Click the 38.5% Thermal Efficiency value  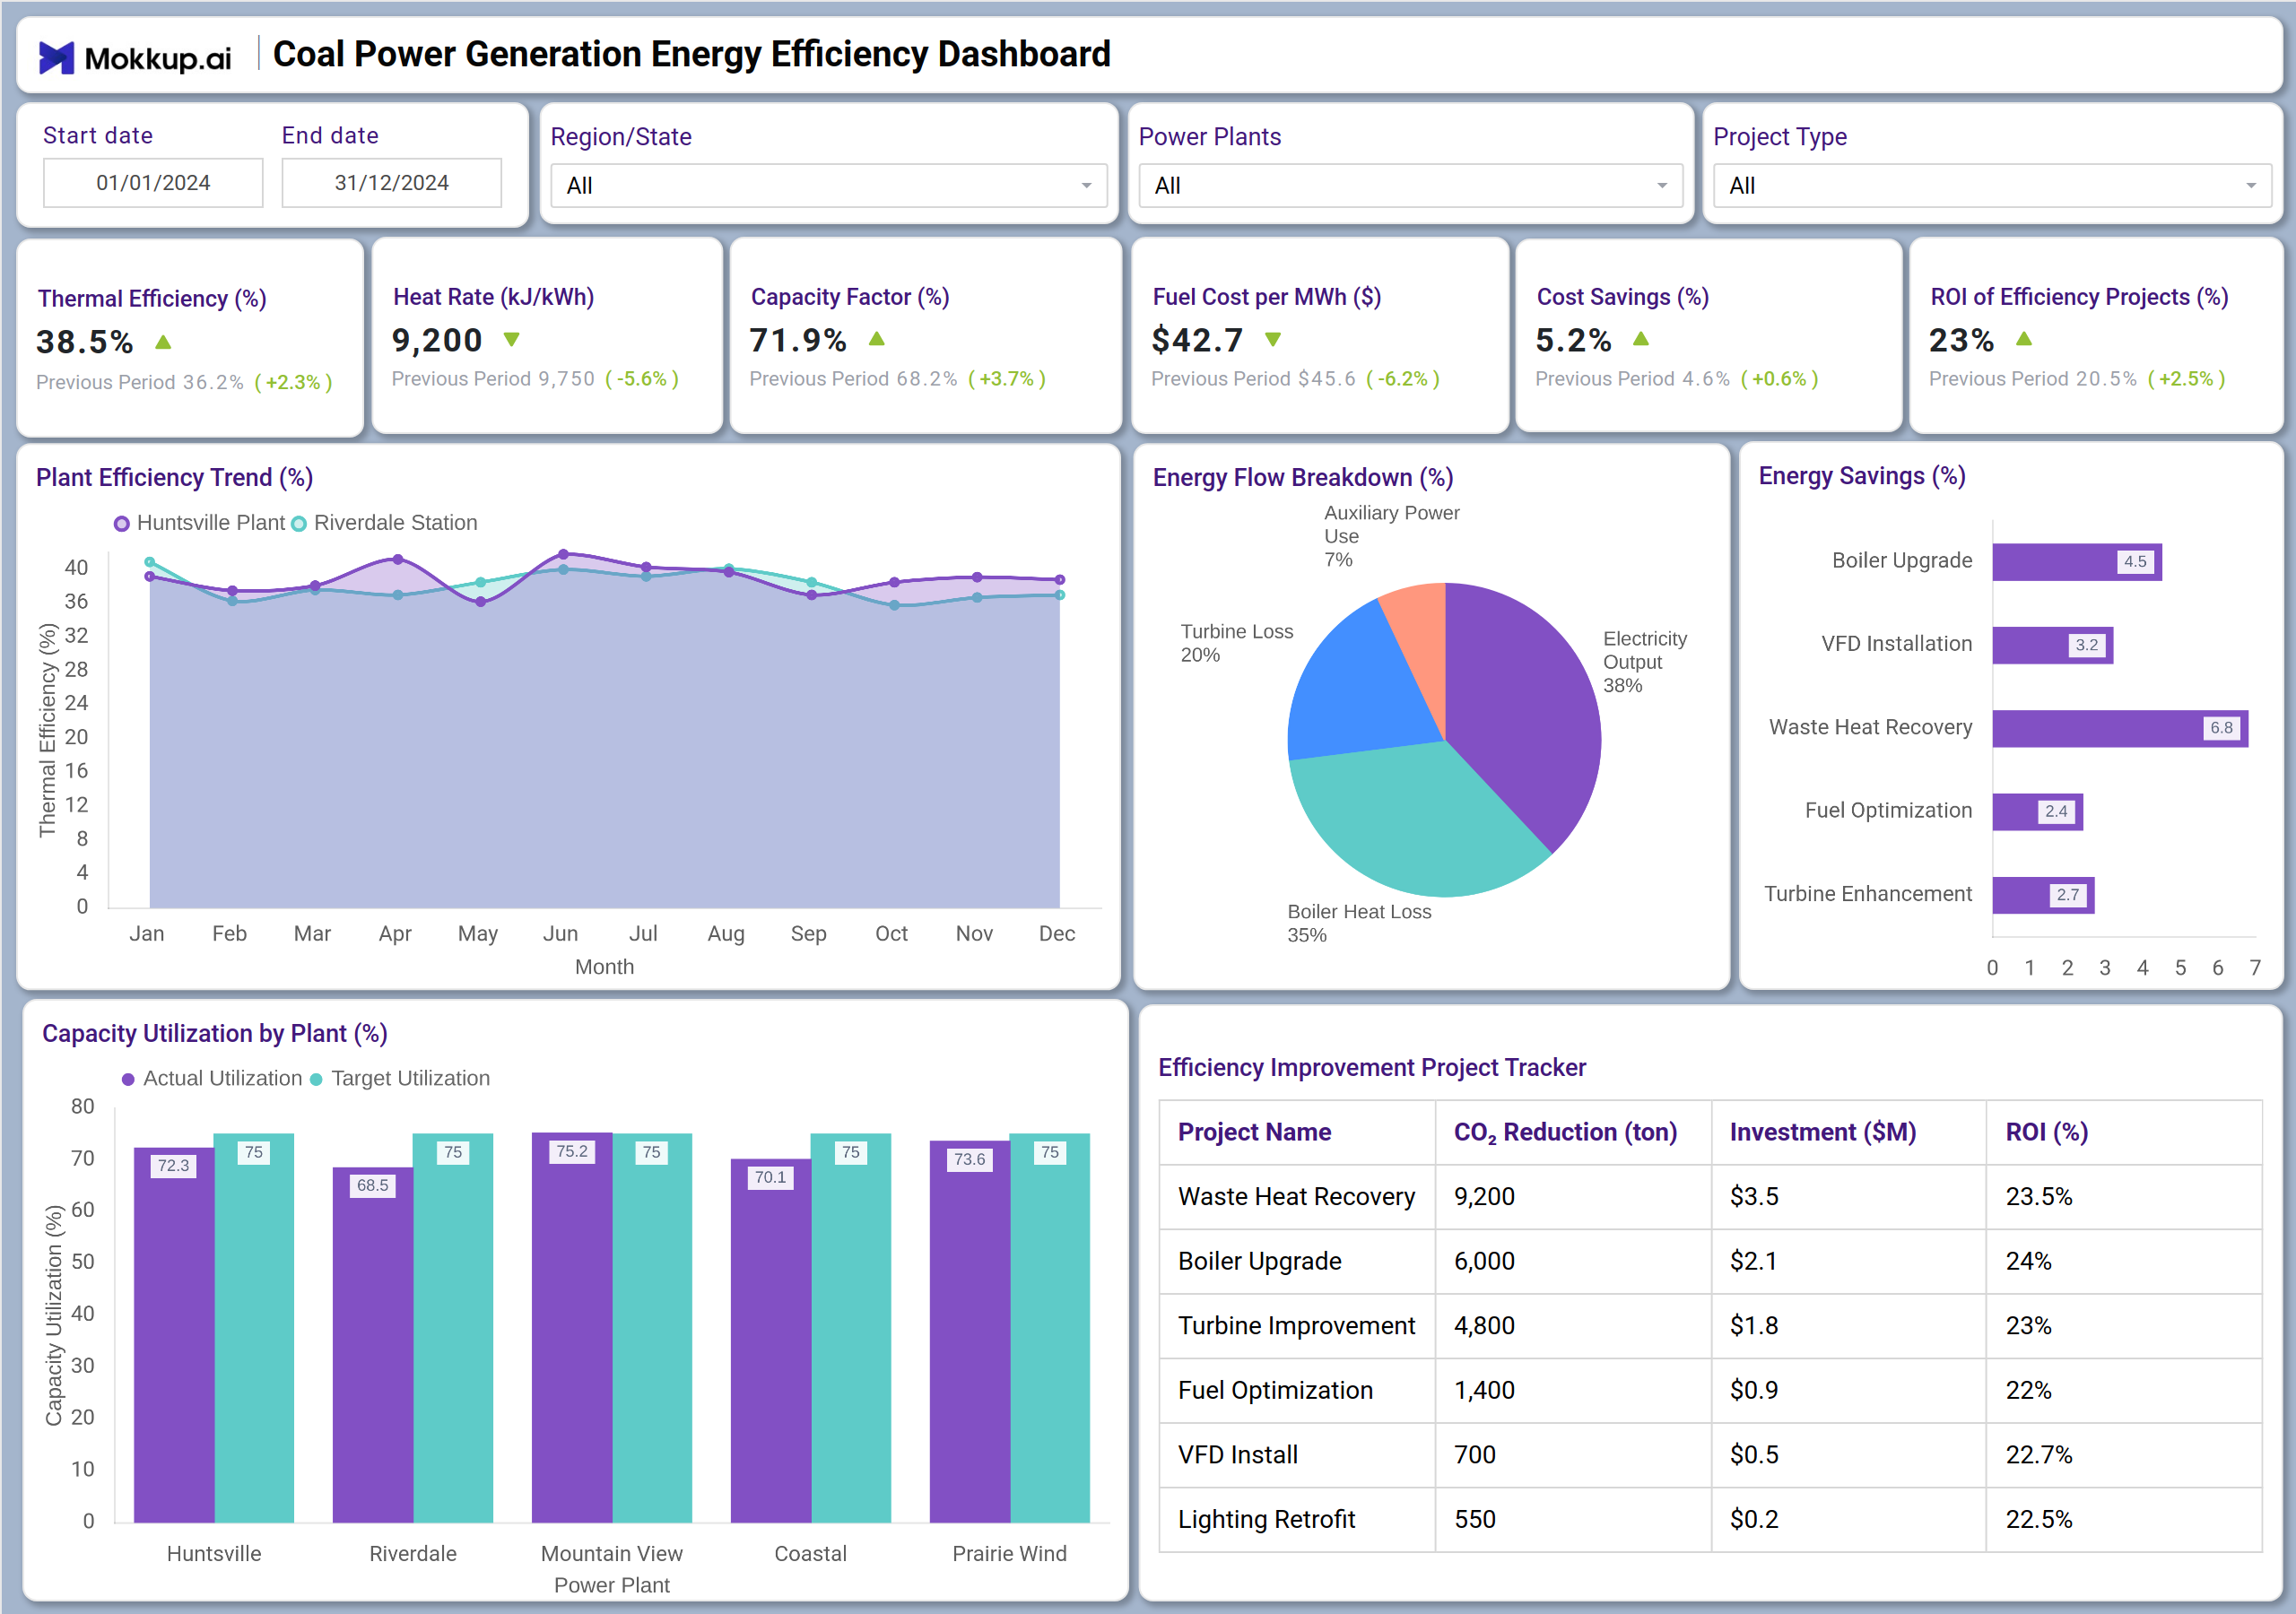84,342
